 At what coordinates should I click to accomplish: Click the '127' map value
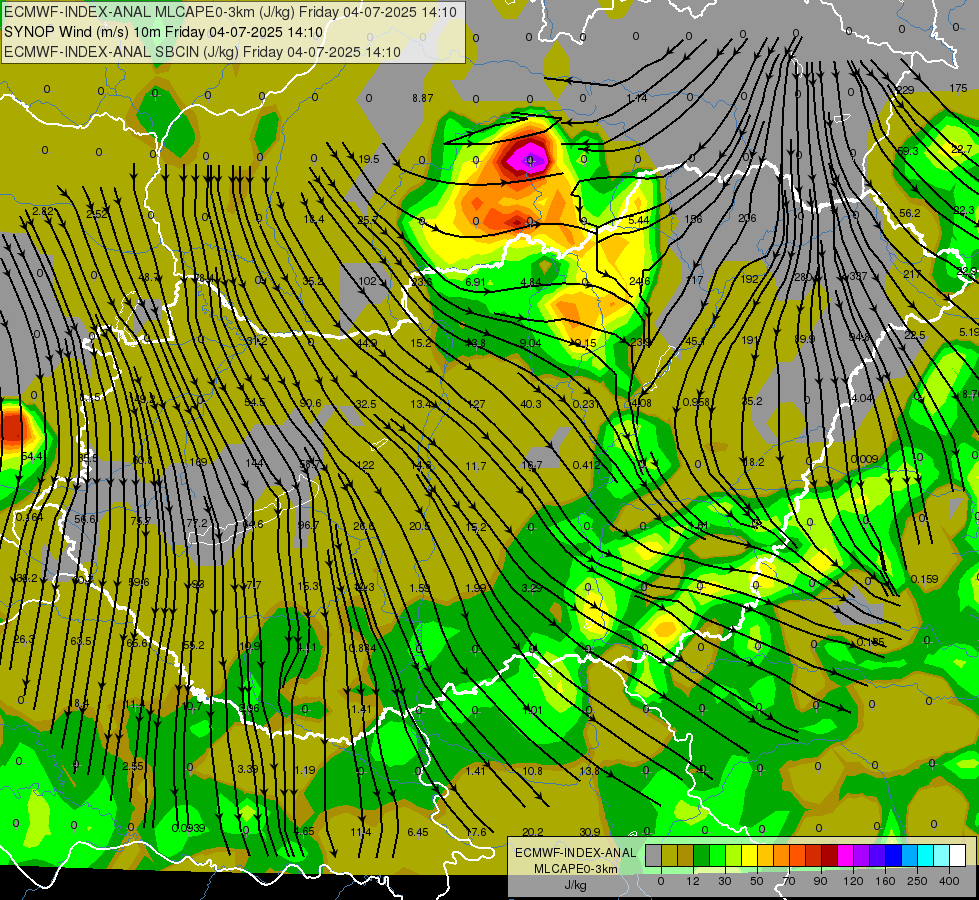476,404
